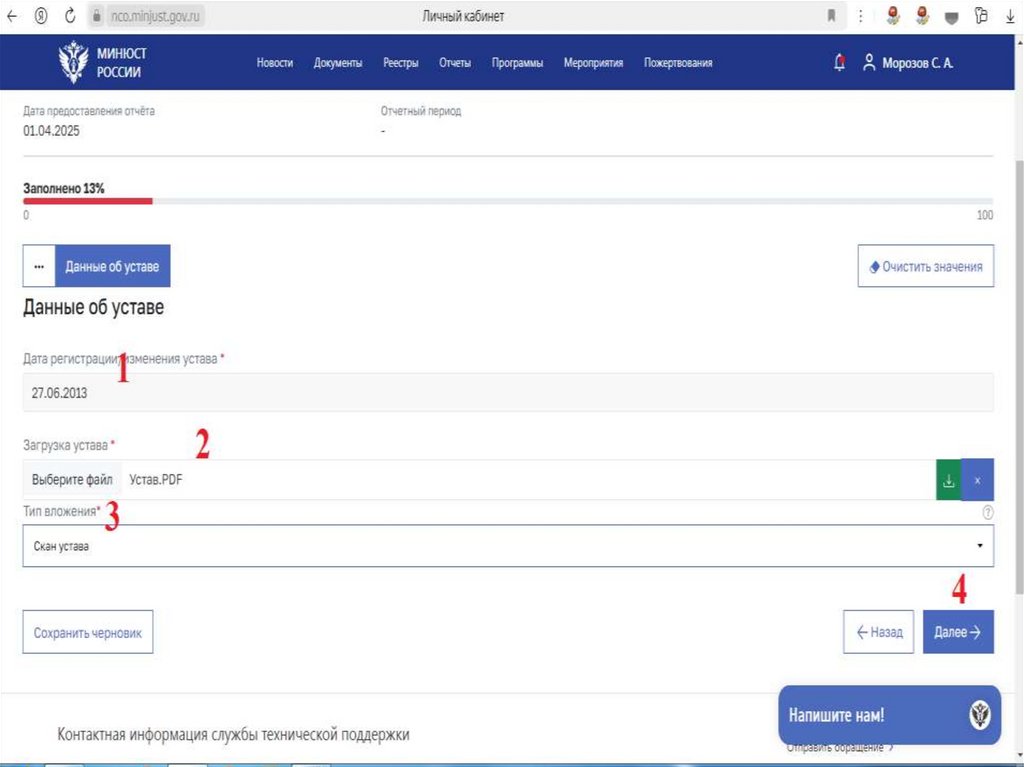Show help for Тип вложения question icon

987,513
